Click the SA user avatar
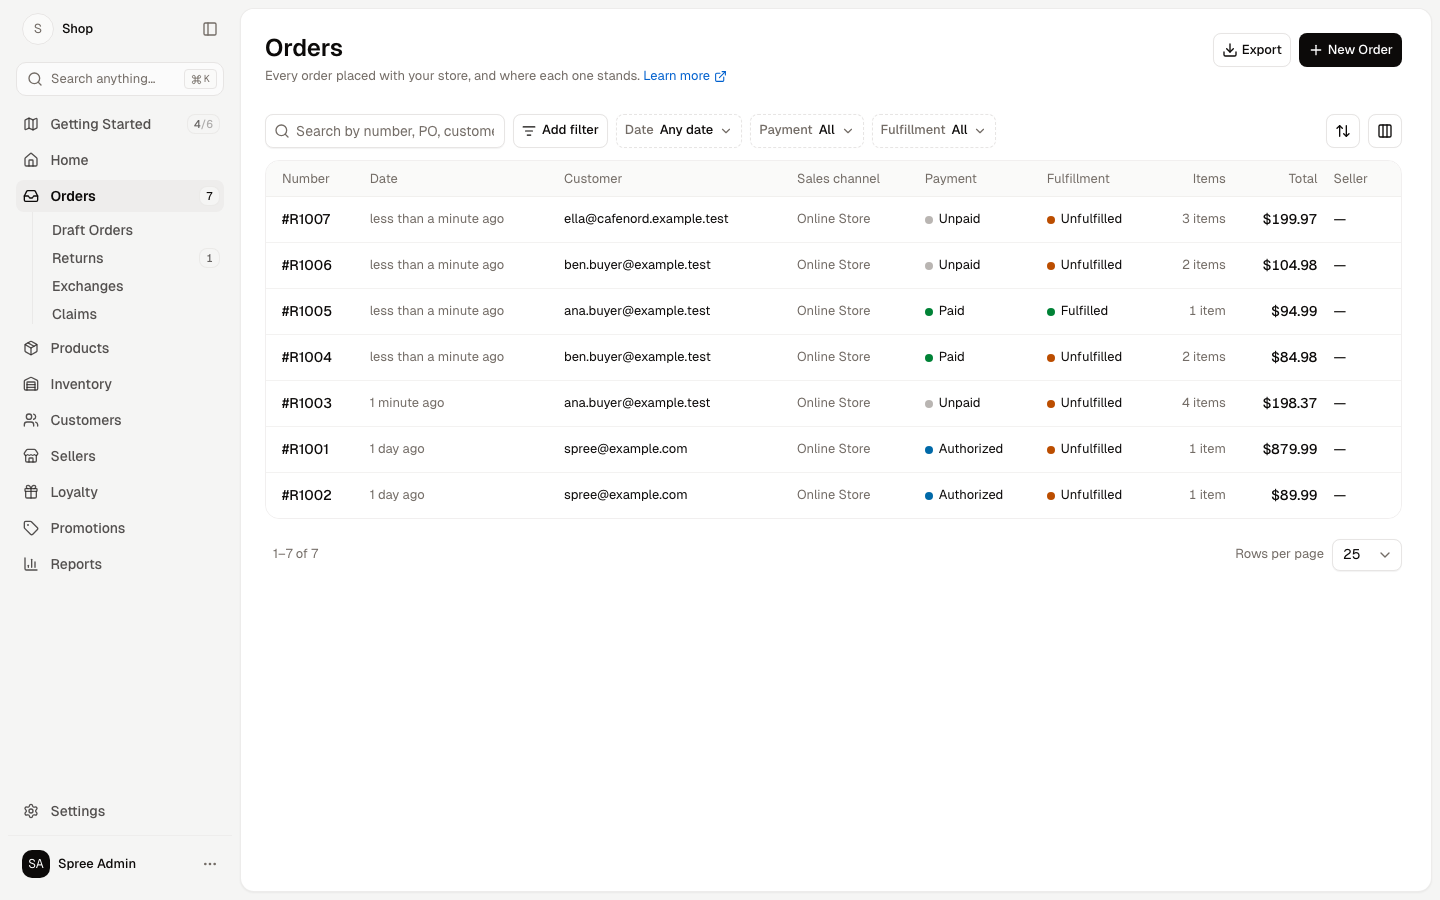The height and width of the screenshot is (900, 1440). 36,864
